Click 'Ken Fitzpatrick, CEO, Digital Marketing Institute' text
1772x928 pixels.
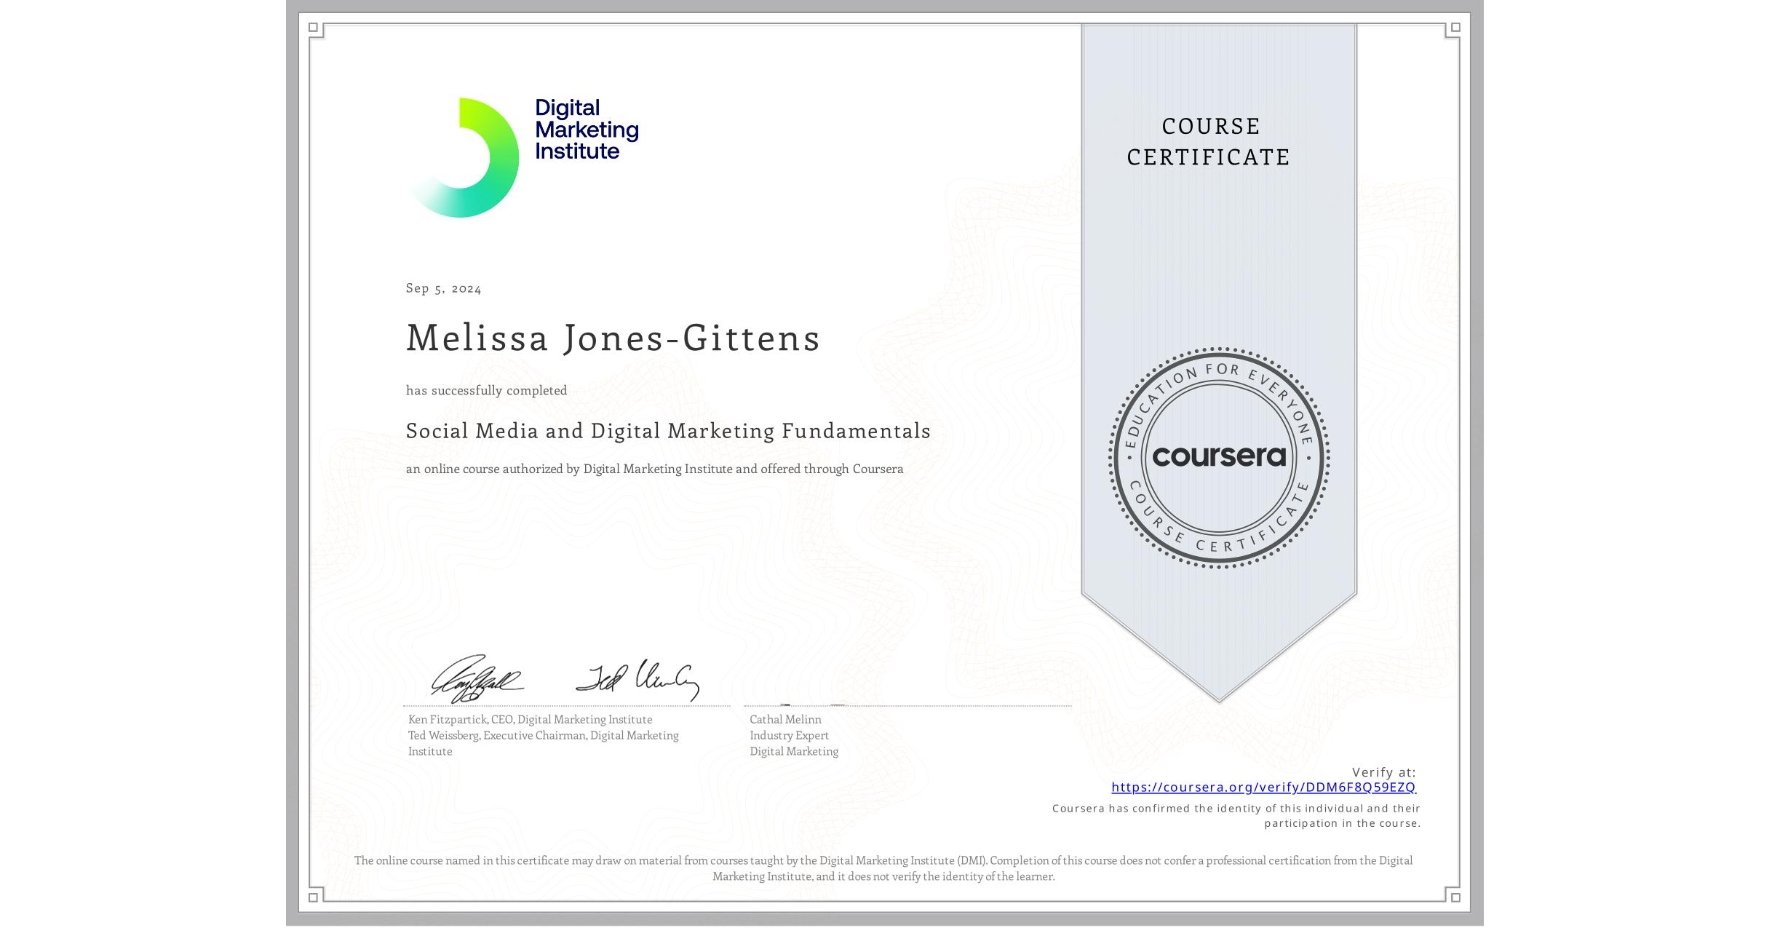pyautogui.click(x=530, y=720)
